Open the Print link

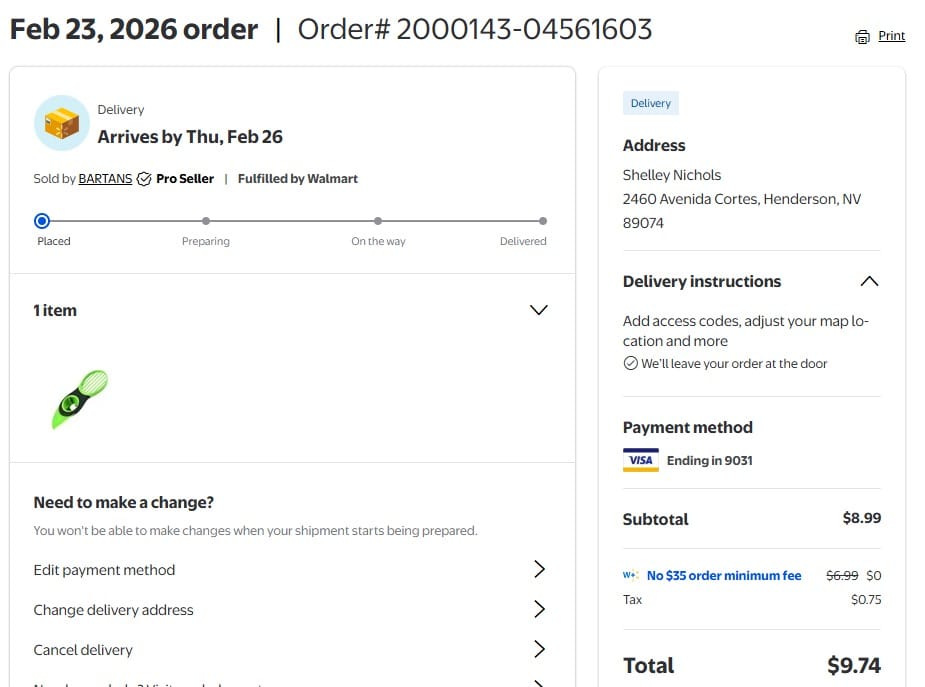[891, 36]
